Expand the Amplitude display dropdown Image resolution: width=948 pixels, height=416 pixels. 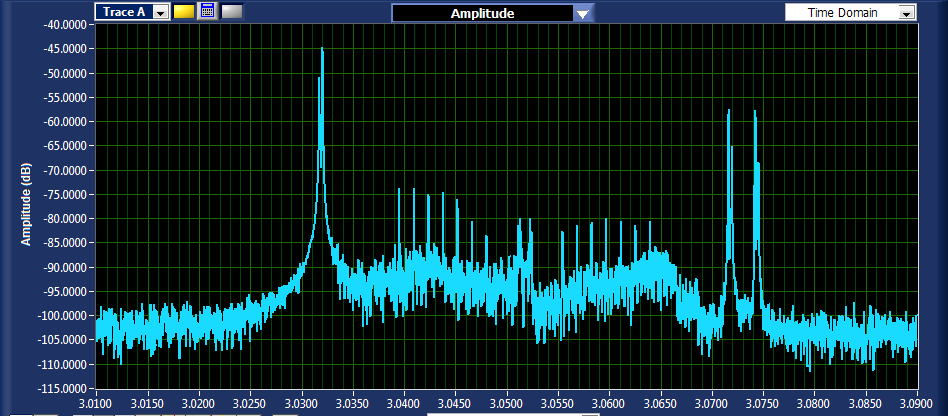582,13
